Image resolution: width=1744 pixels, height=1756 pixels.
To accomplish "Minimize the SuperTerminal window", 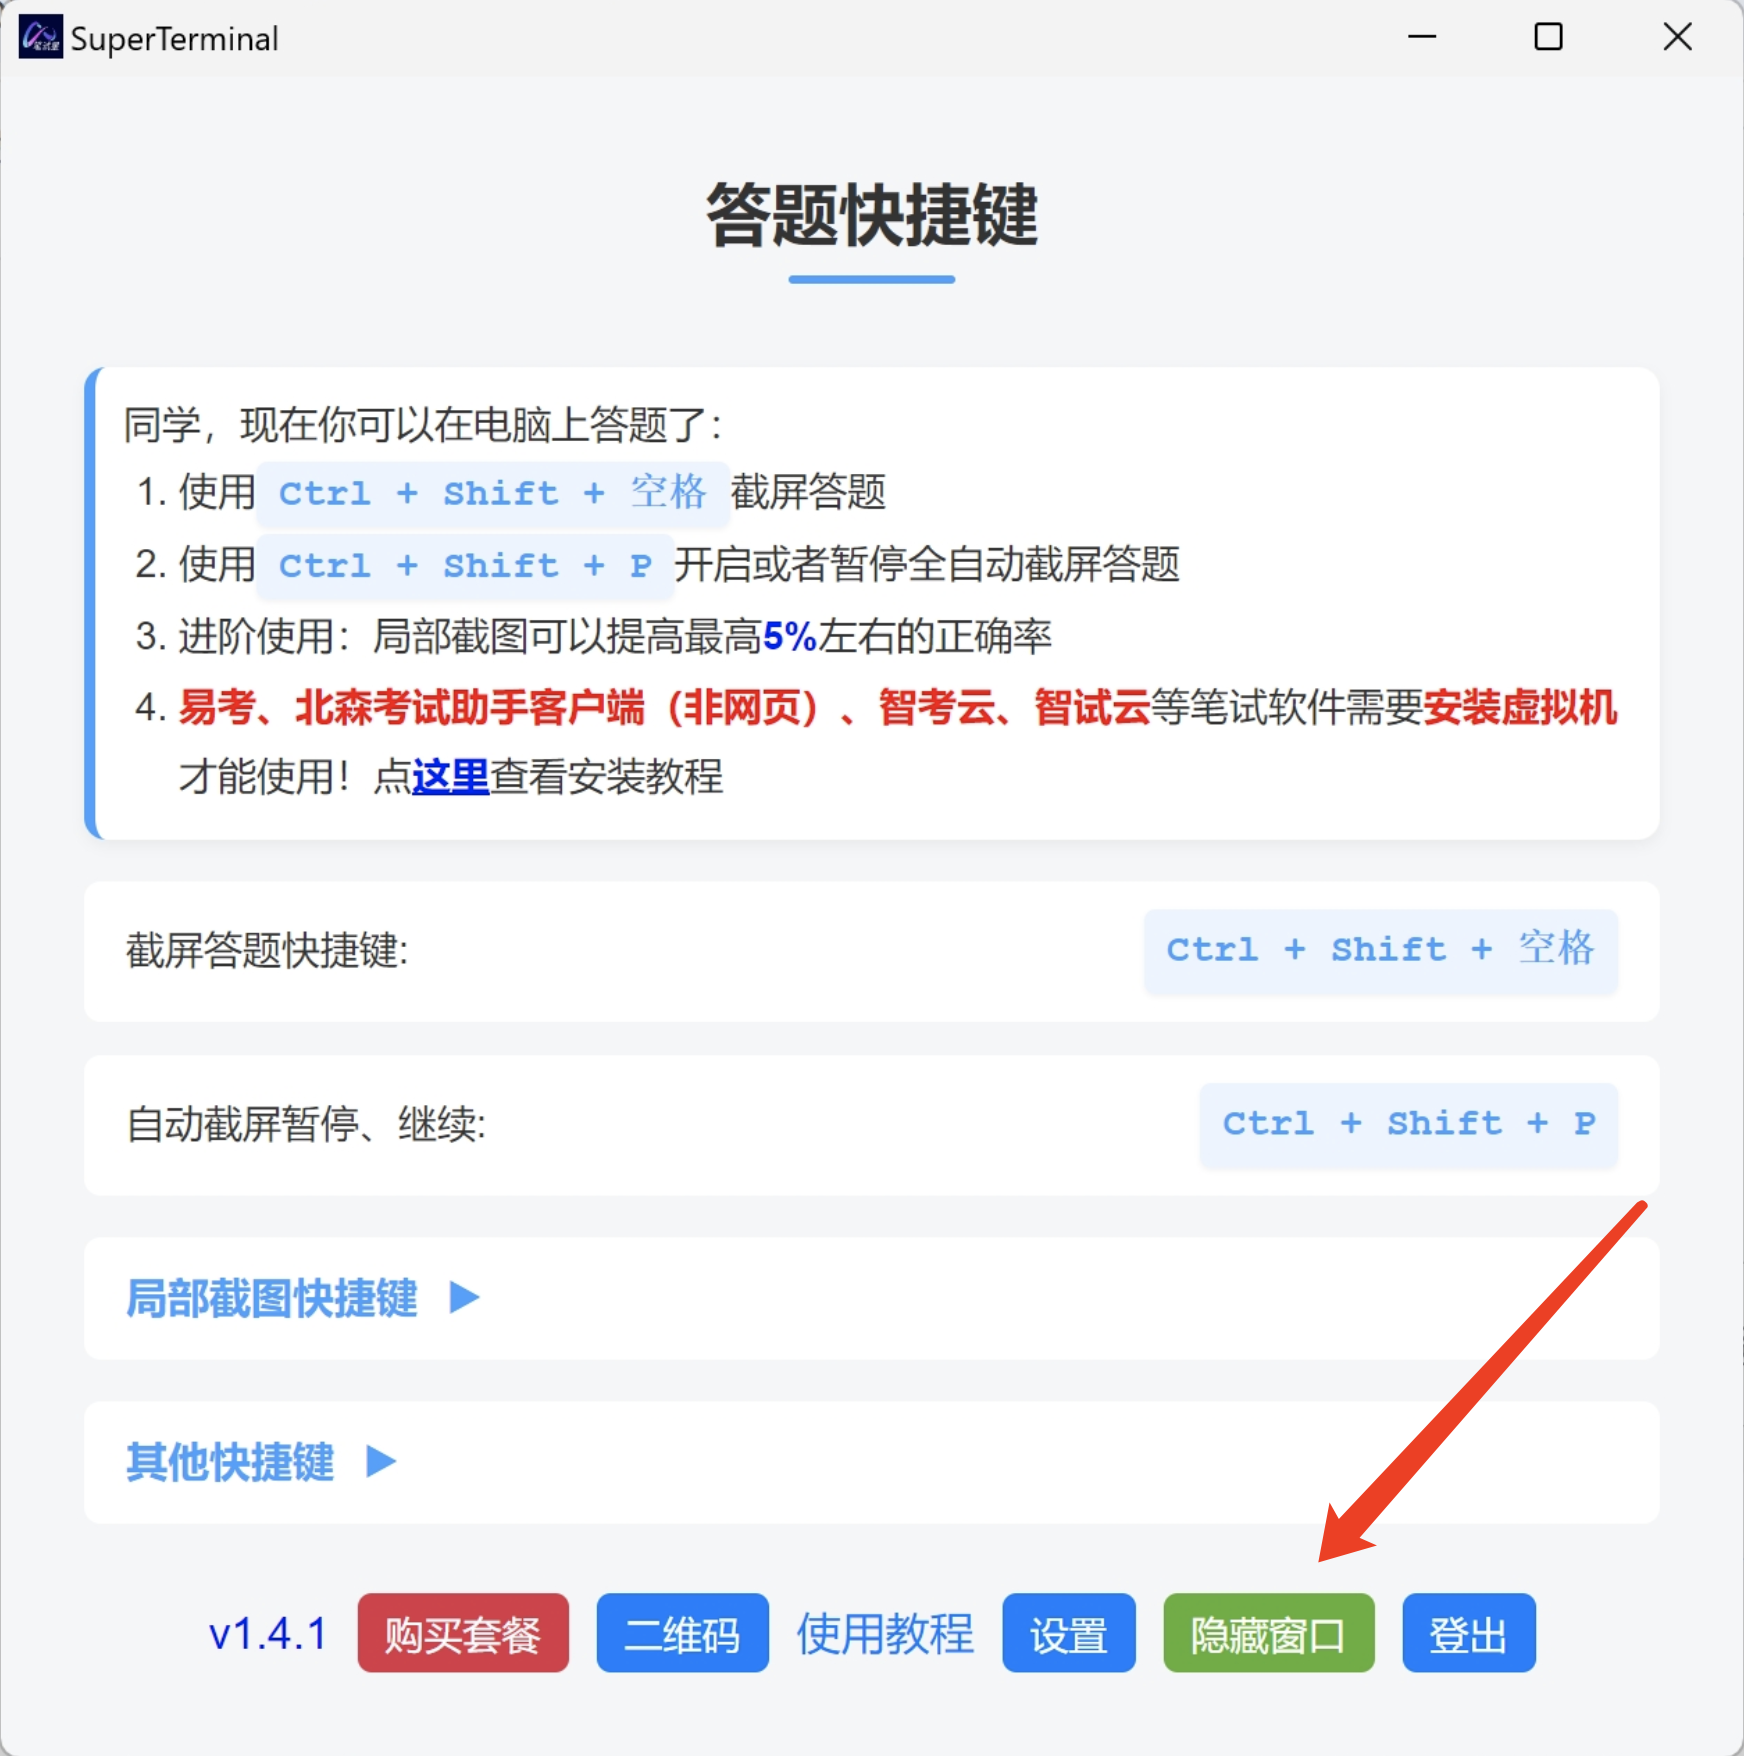I will [x=1422, y=37].
